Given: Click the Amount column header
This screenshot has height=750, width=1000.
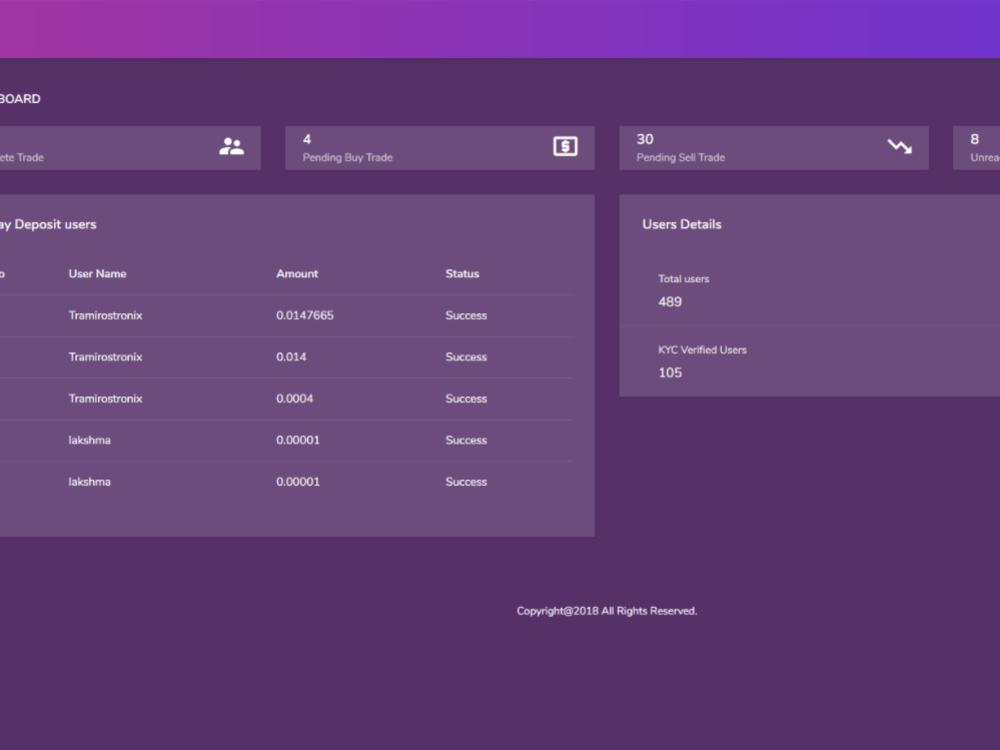Looking at the screenshot, I should pos(297,274).
